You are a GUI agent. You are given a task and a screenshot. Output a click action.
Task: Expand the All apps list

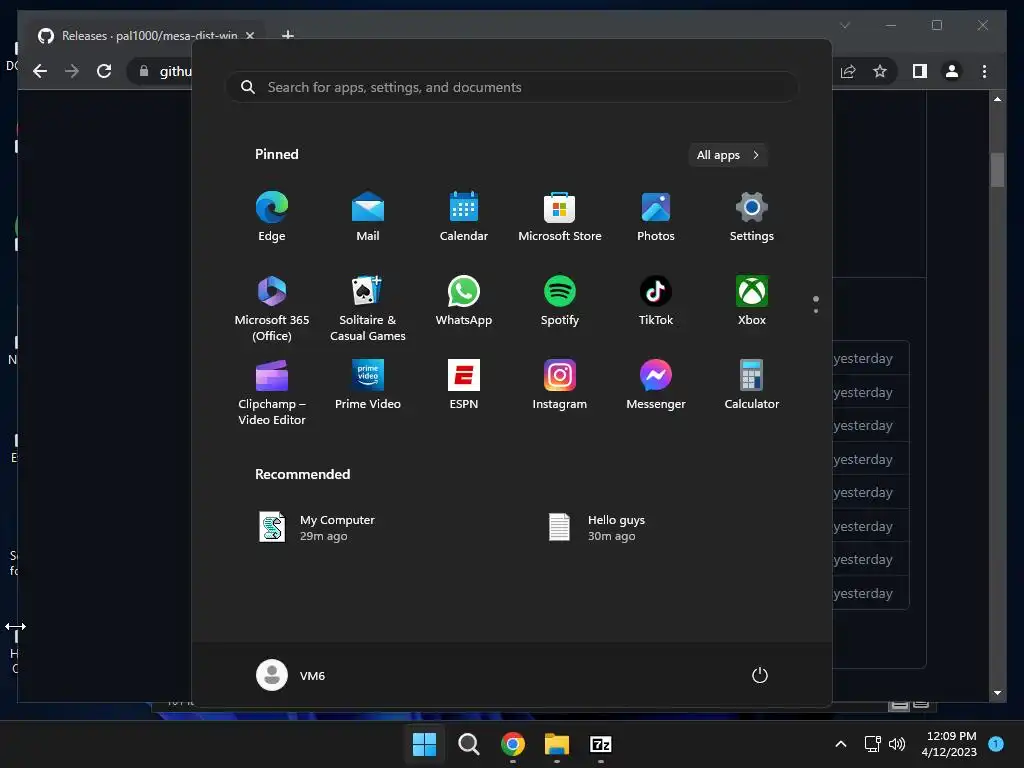pyautogui.click(x=728, y=155)
